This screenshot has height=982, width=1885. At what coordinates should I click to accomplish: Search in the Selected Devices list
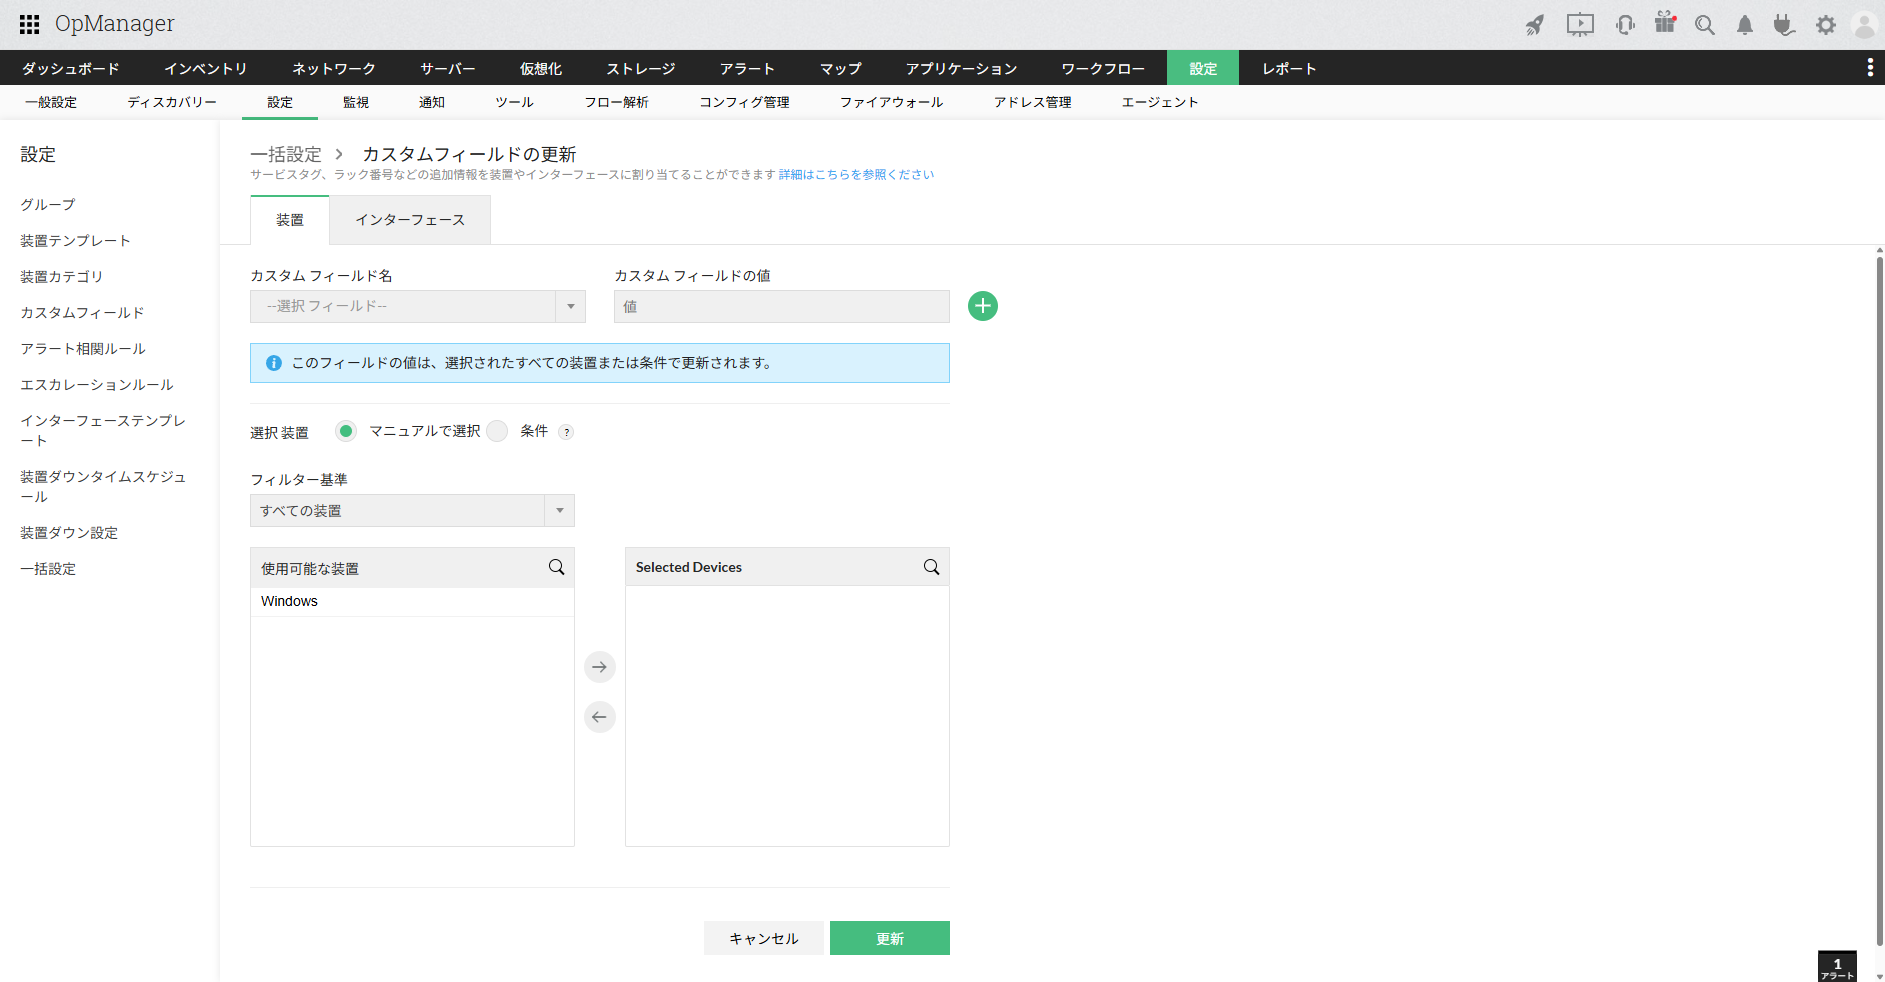[932, 567]
